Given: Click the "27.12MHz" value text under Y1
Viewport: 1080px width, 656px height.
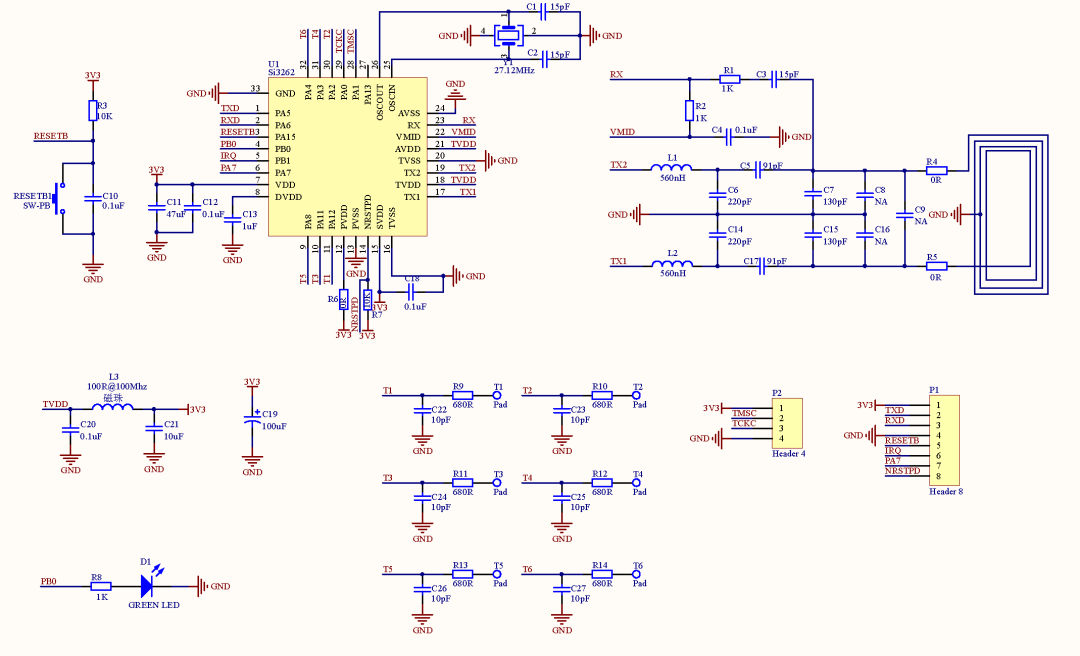Looking at the screenshot, I should 515,70.
